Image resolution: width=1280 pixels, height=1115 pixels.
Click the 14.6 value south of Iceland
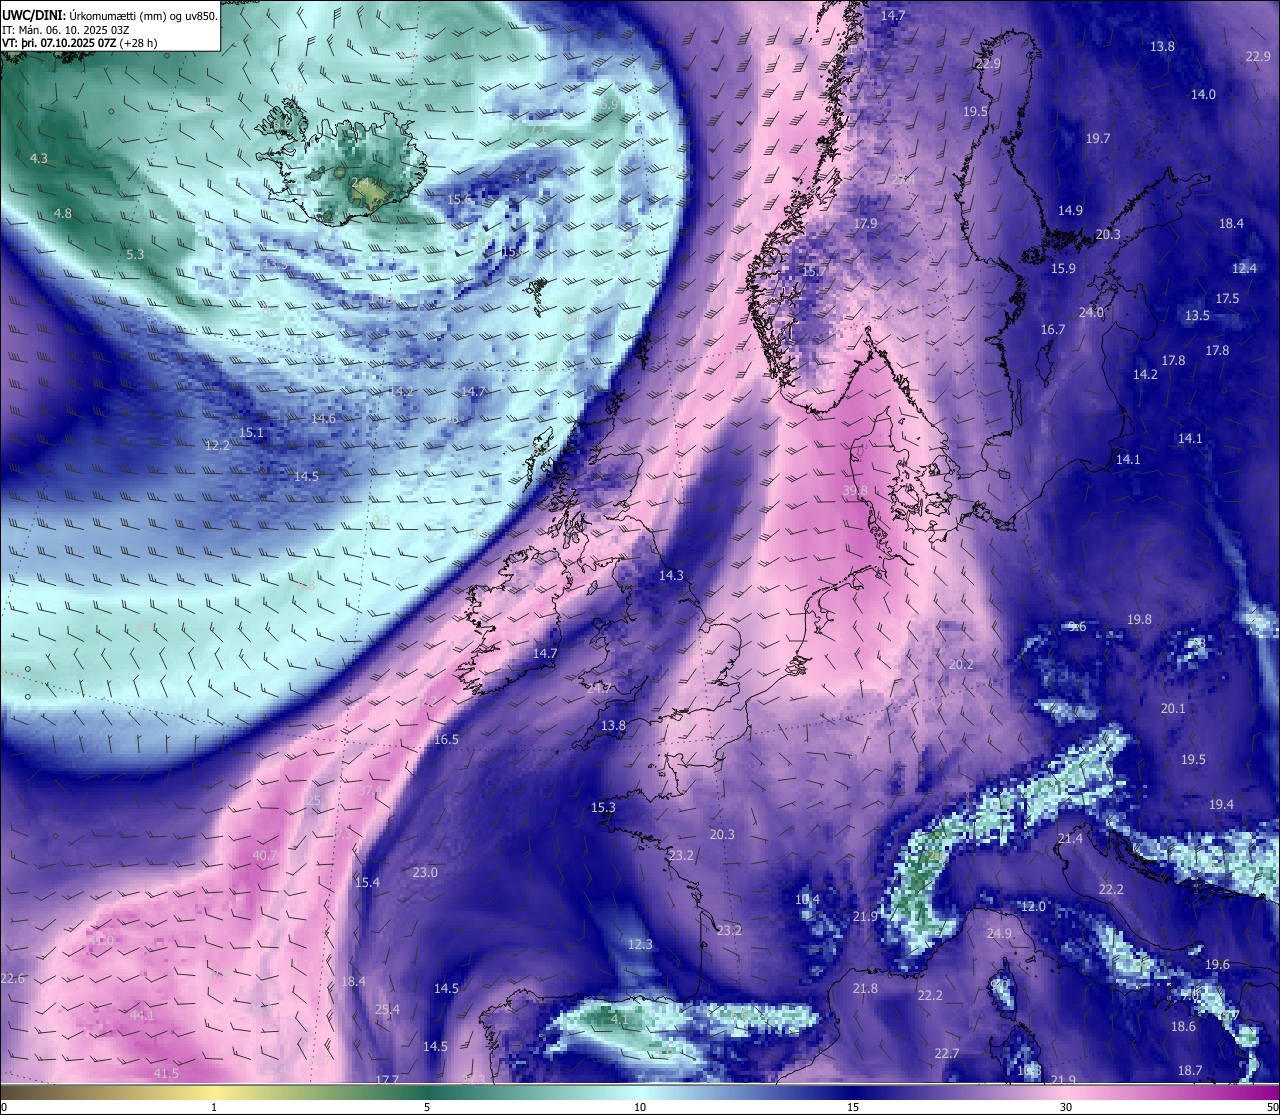[323, 418]
